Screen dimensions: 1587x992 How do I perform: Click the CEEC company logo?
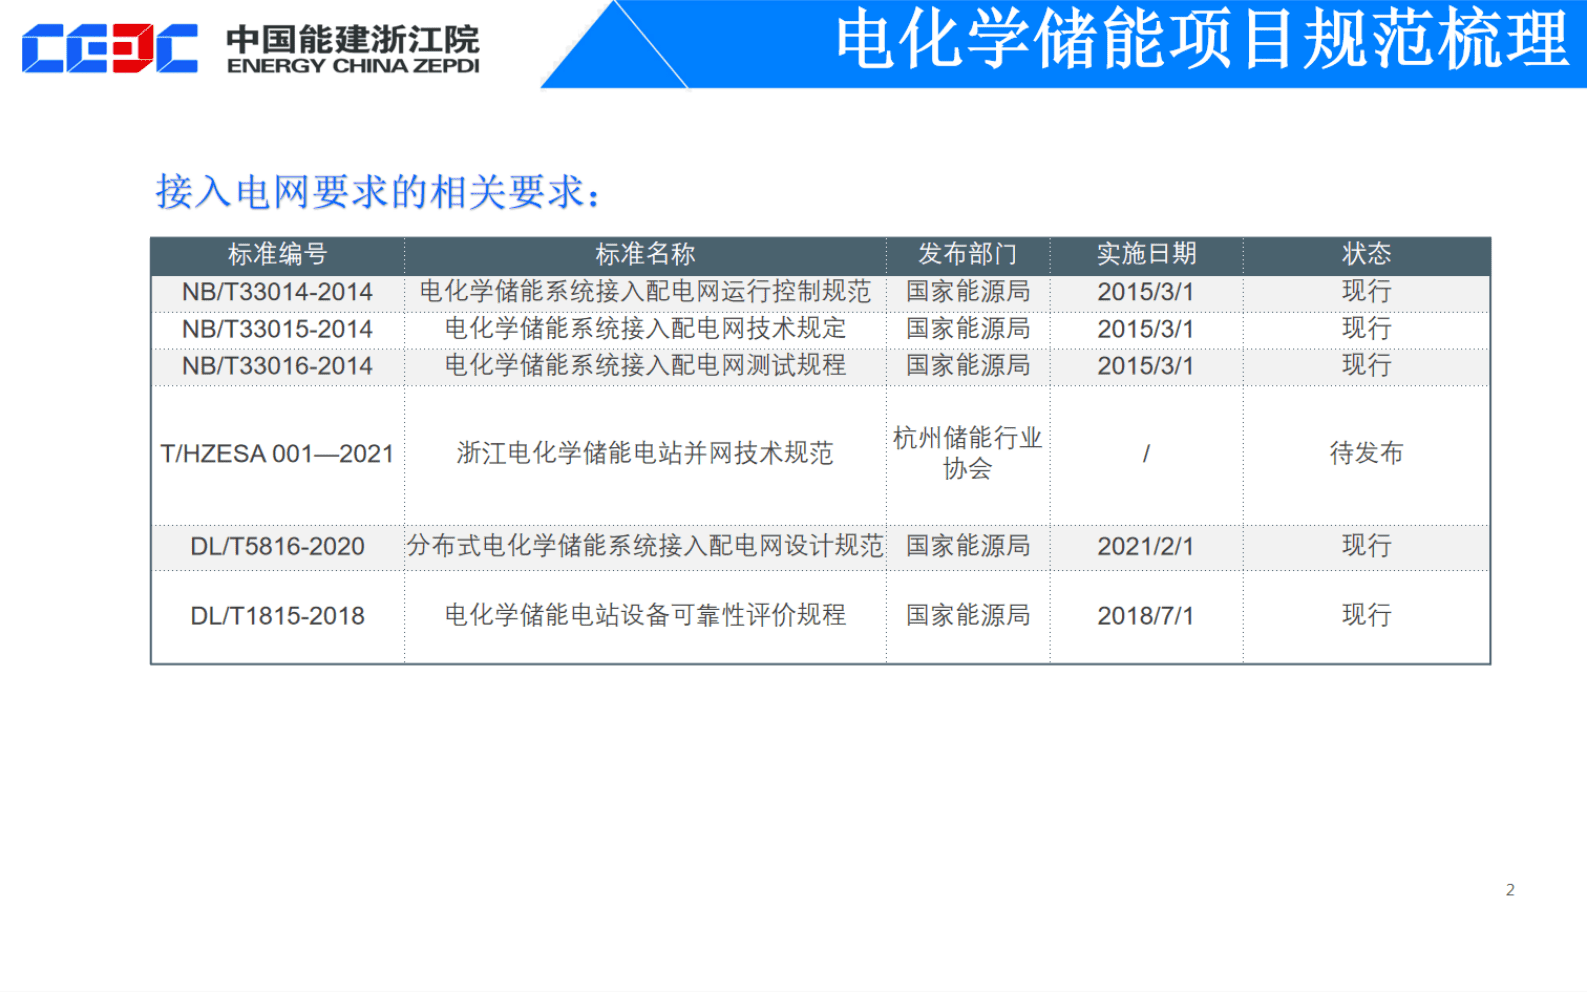pyautogui.click(x=110, y=48)
